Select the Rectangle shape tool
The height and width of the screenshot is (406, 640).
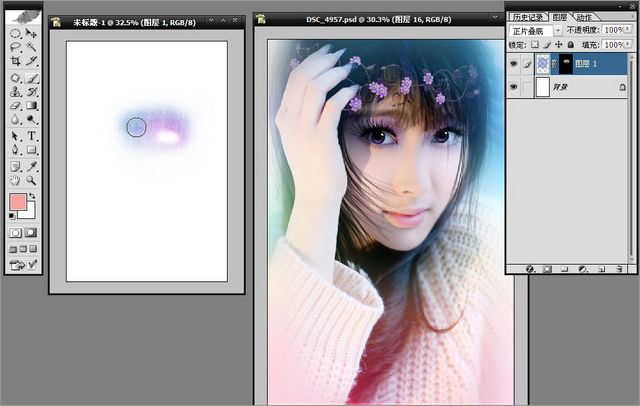31,150
